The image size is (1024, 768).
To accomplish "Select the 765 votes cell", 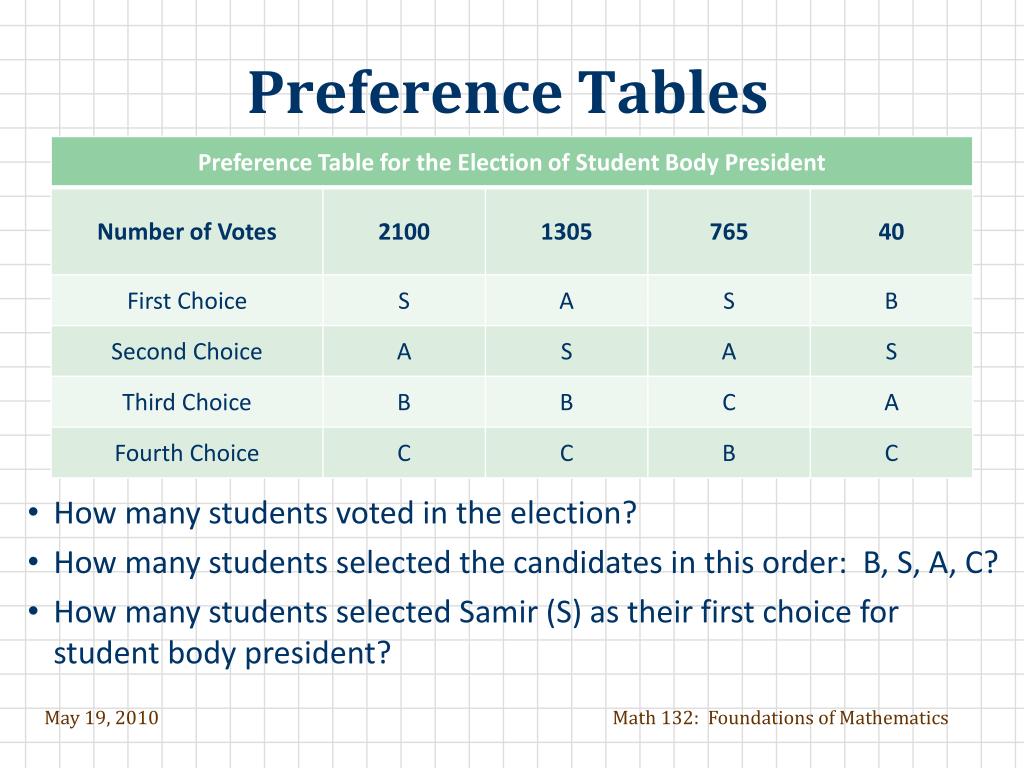I will click(728, 232).
